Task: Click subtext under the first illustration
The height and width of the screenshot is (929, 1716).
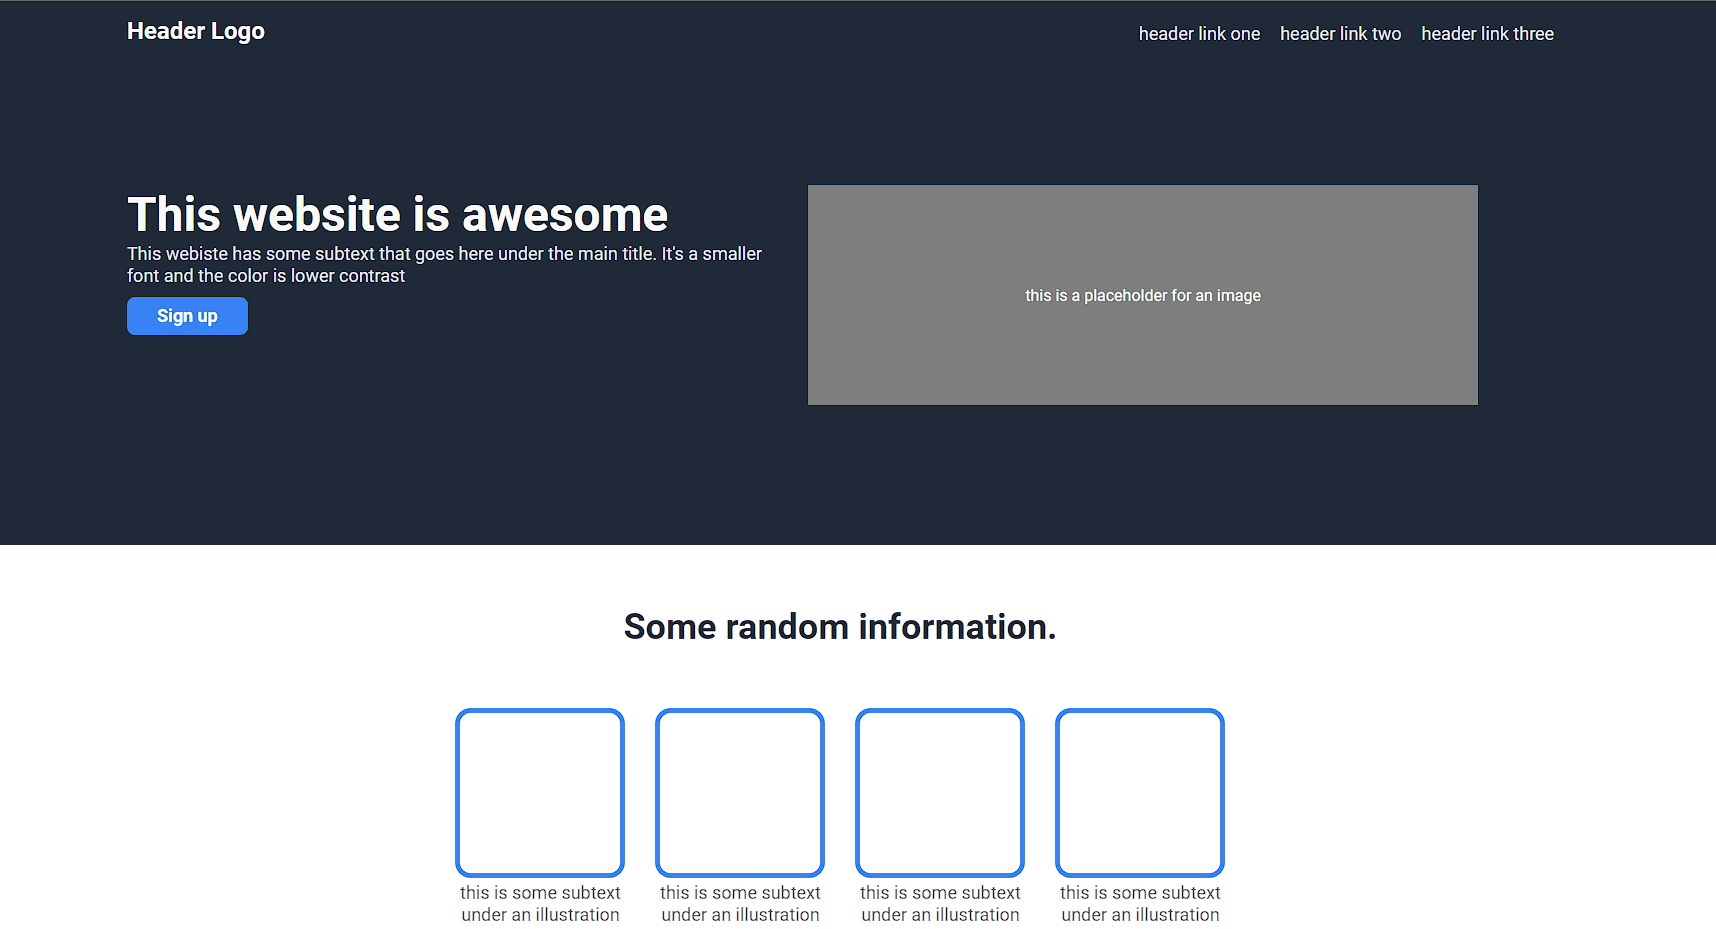Action: pos(539,903)
